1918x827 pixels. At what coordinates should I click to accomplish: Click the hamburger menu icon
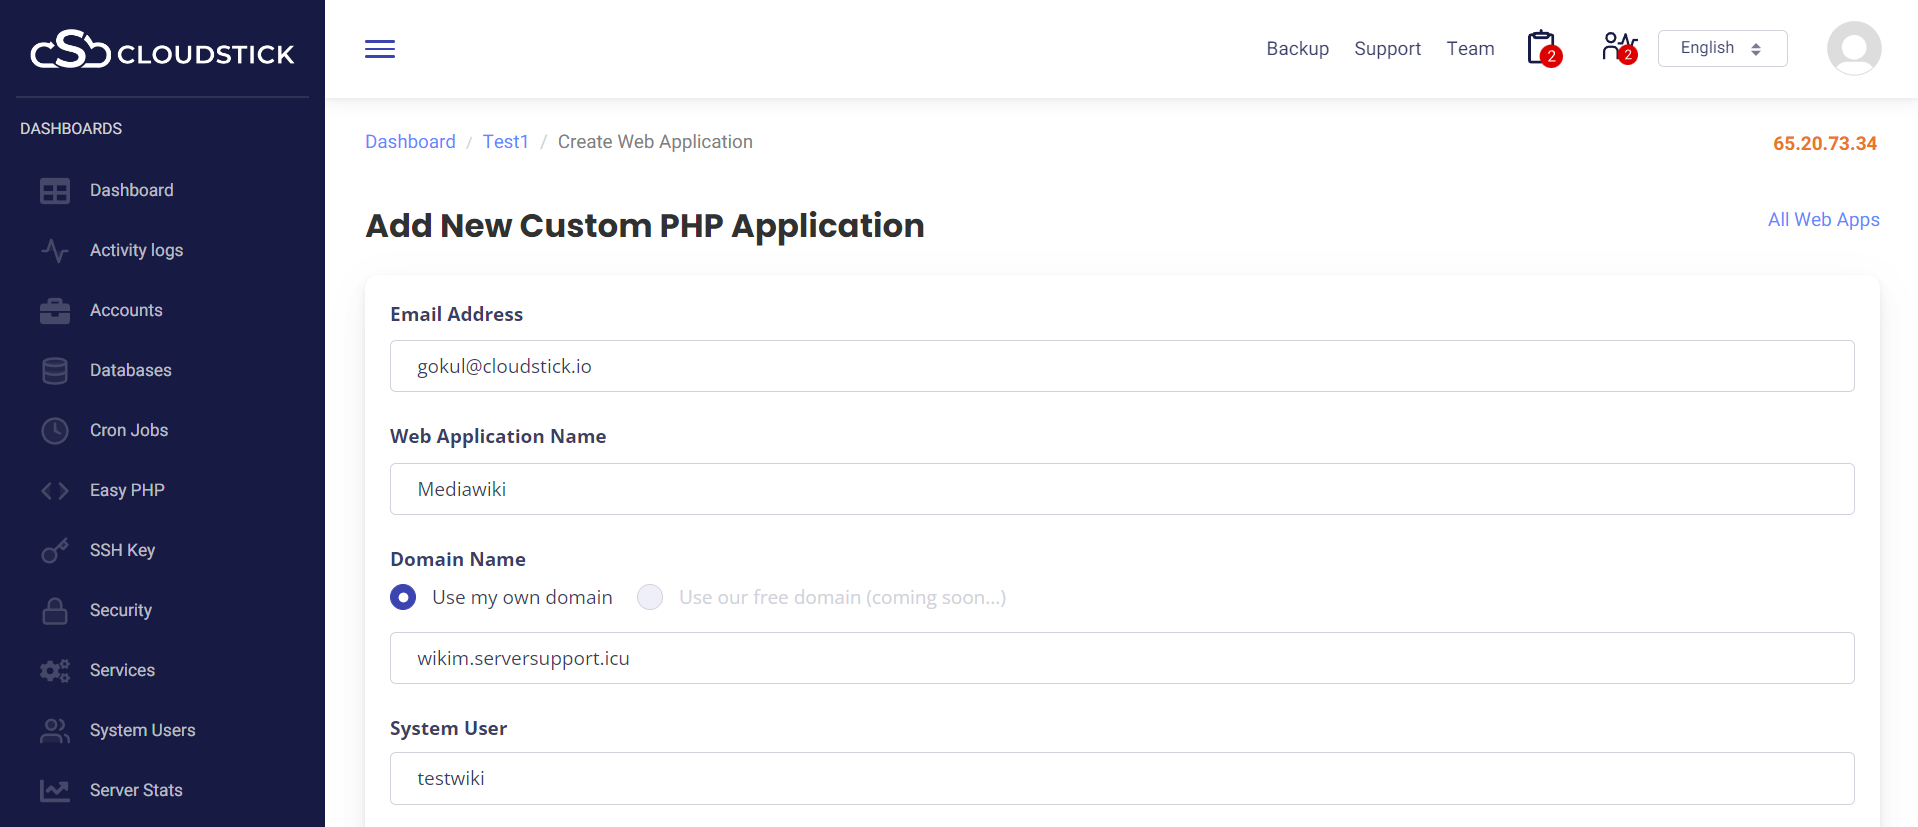(380, 49)
